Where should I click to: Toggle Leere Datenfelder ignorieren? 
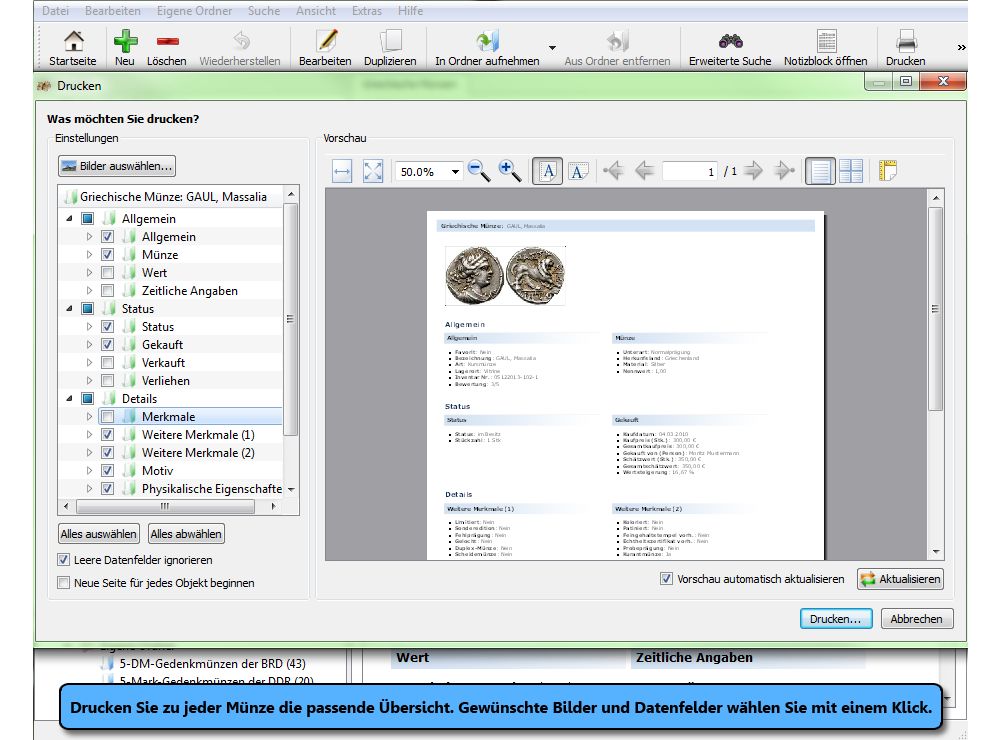[x=63, y=560]
